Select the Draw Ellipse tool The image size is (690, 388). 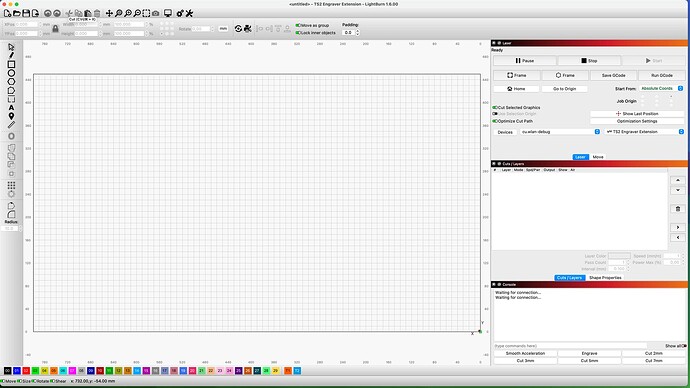[x=11, y=73]
